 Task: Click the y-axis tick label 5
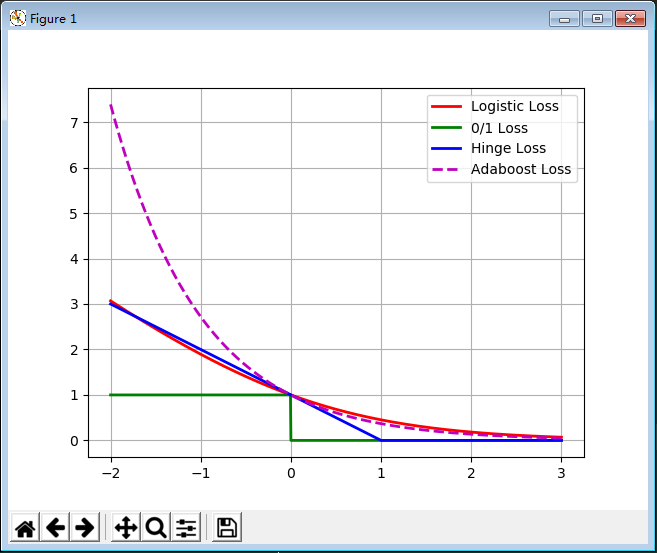[x=74, y=214]
